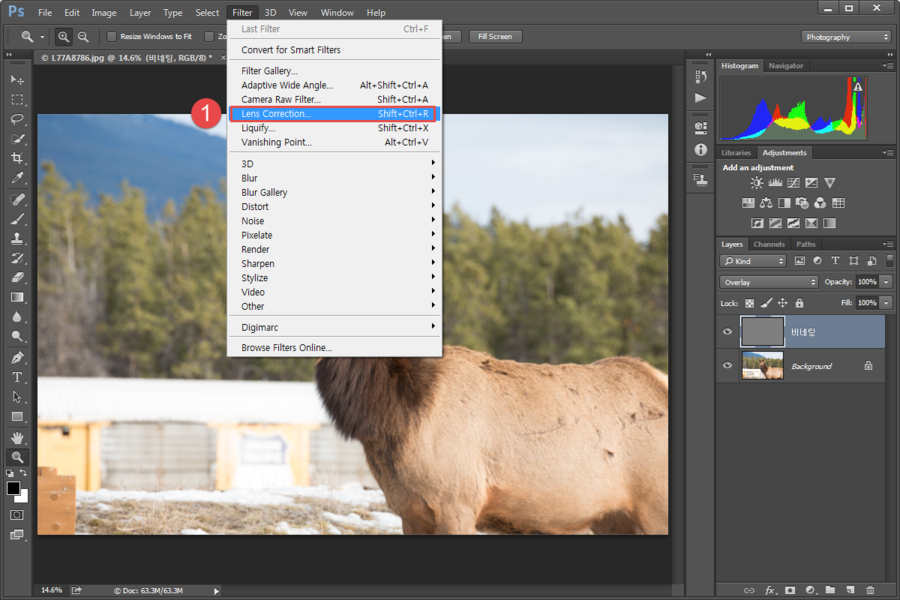
Task: Select the Path Selection tool
Action: [17, 397]
